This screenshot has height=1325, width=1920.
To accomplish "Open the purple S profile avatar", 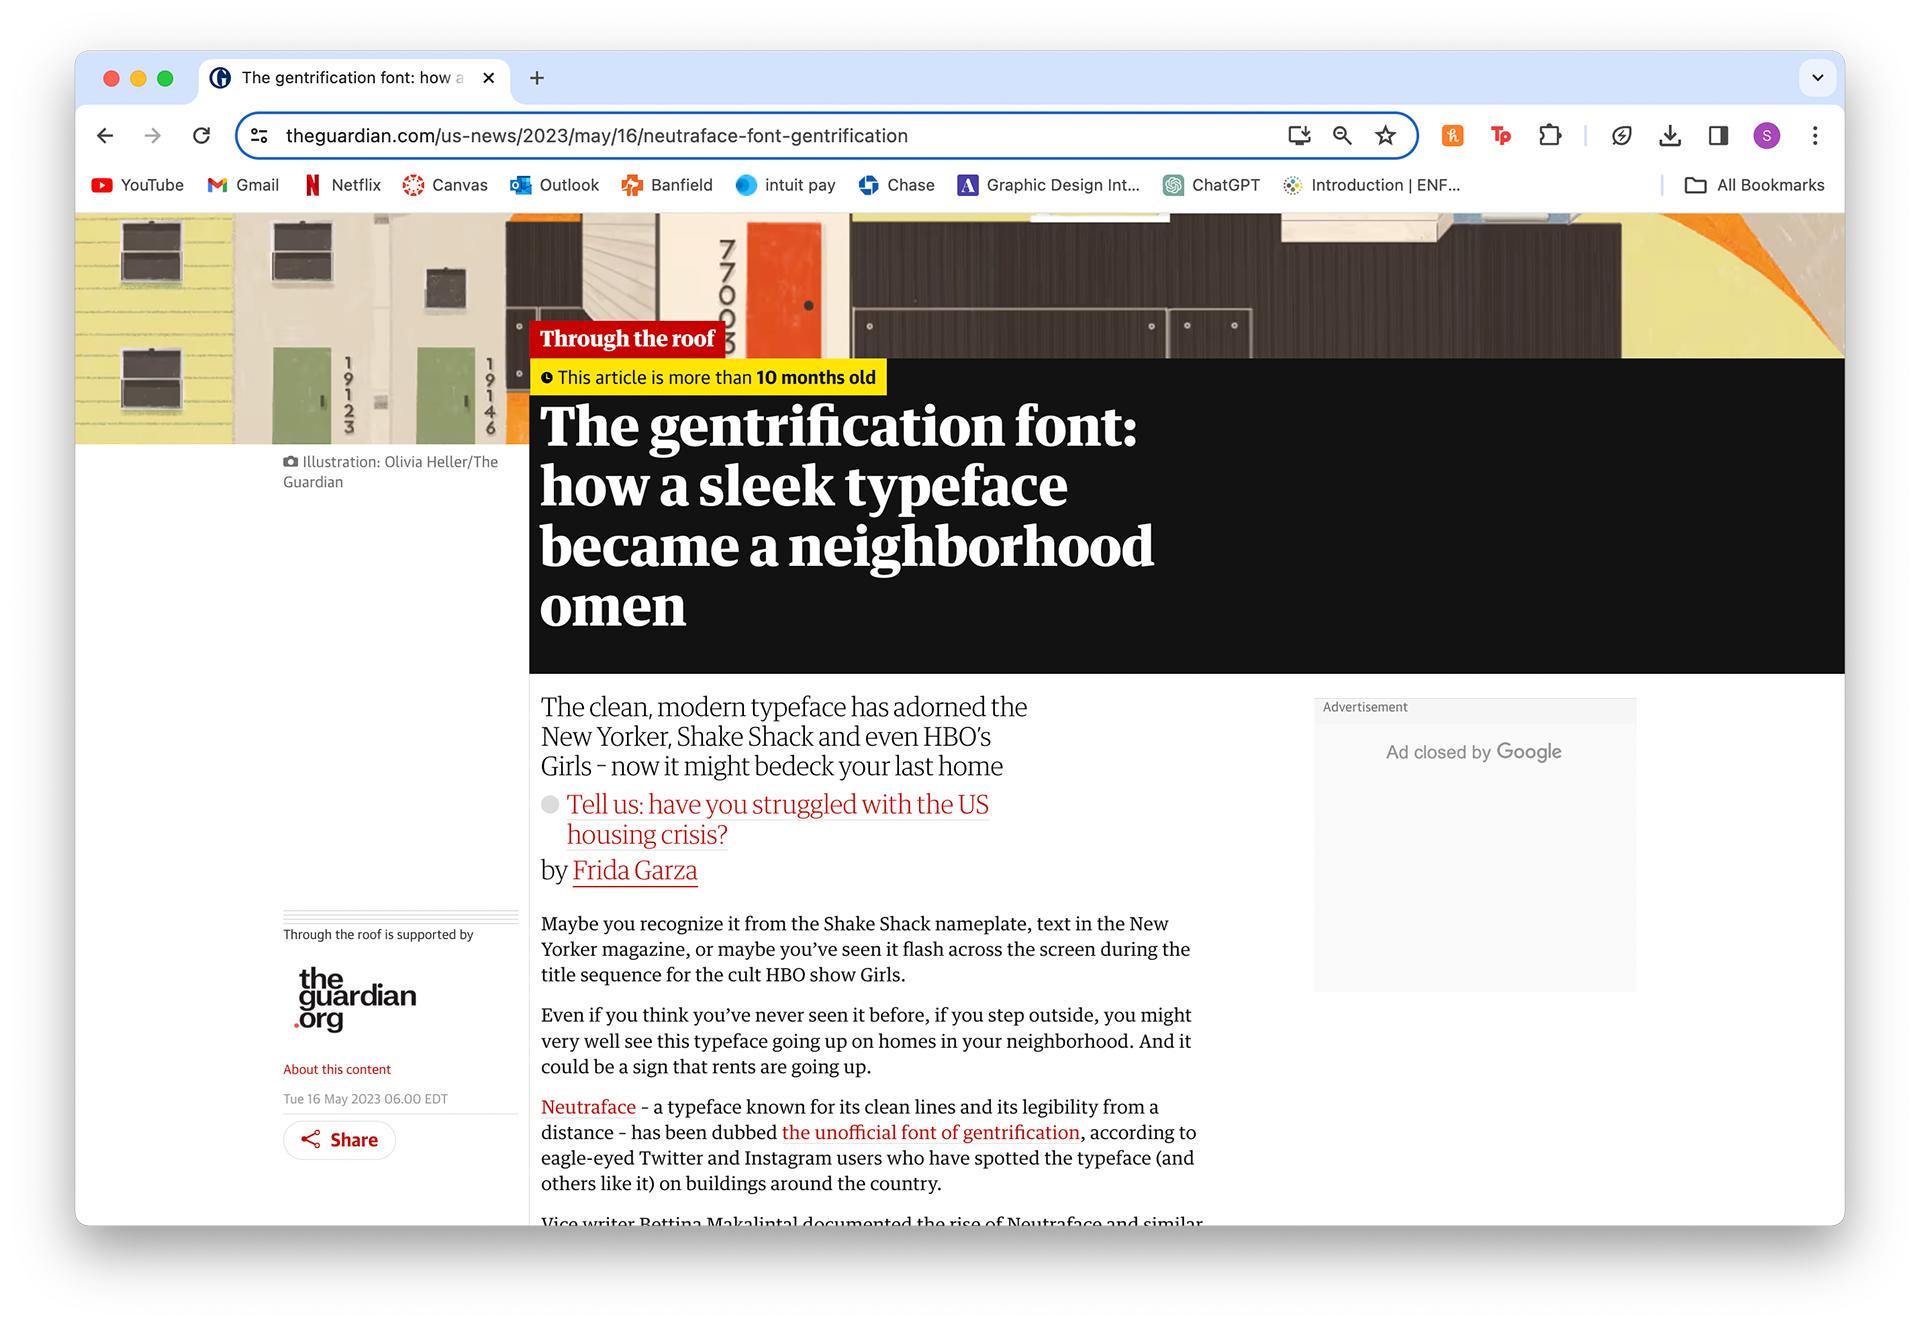I will 1767,136.
